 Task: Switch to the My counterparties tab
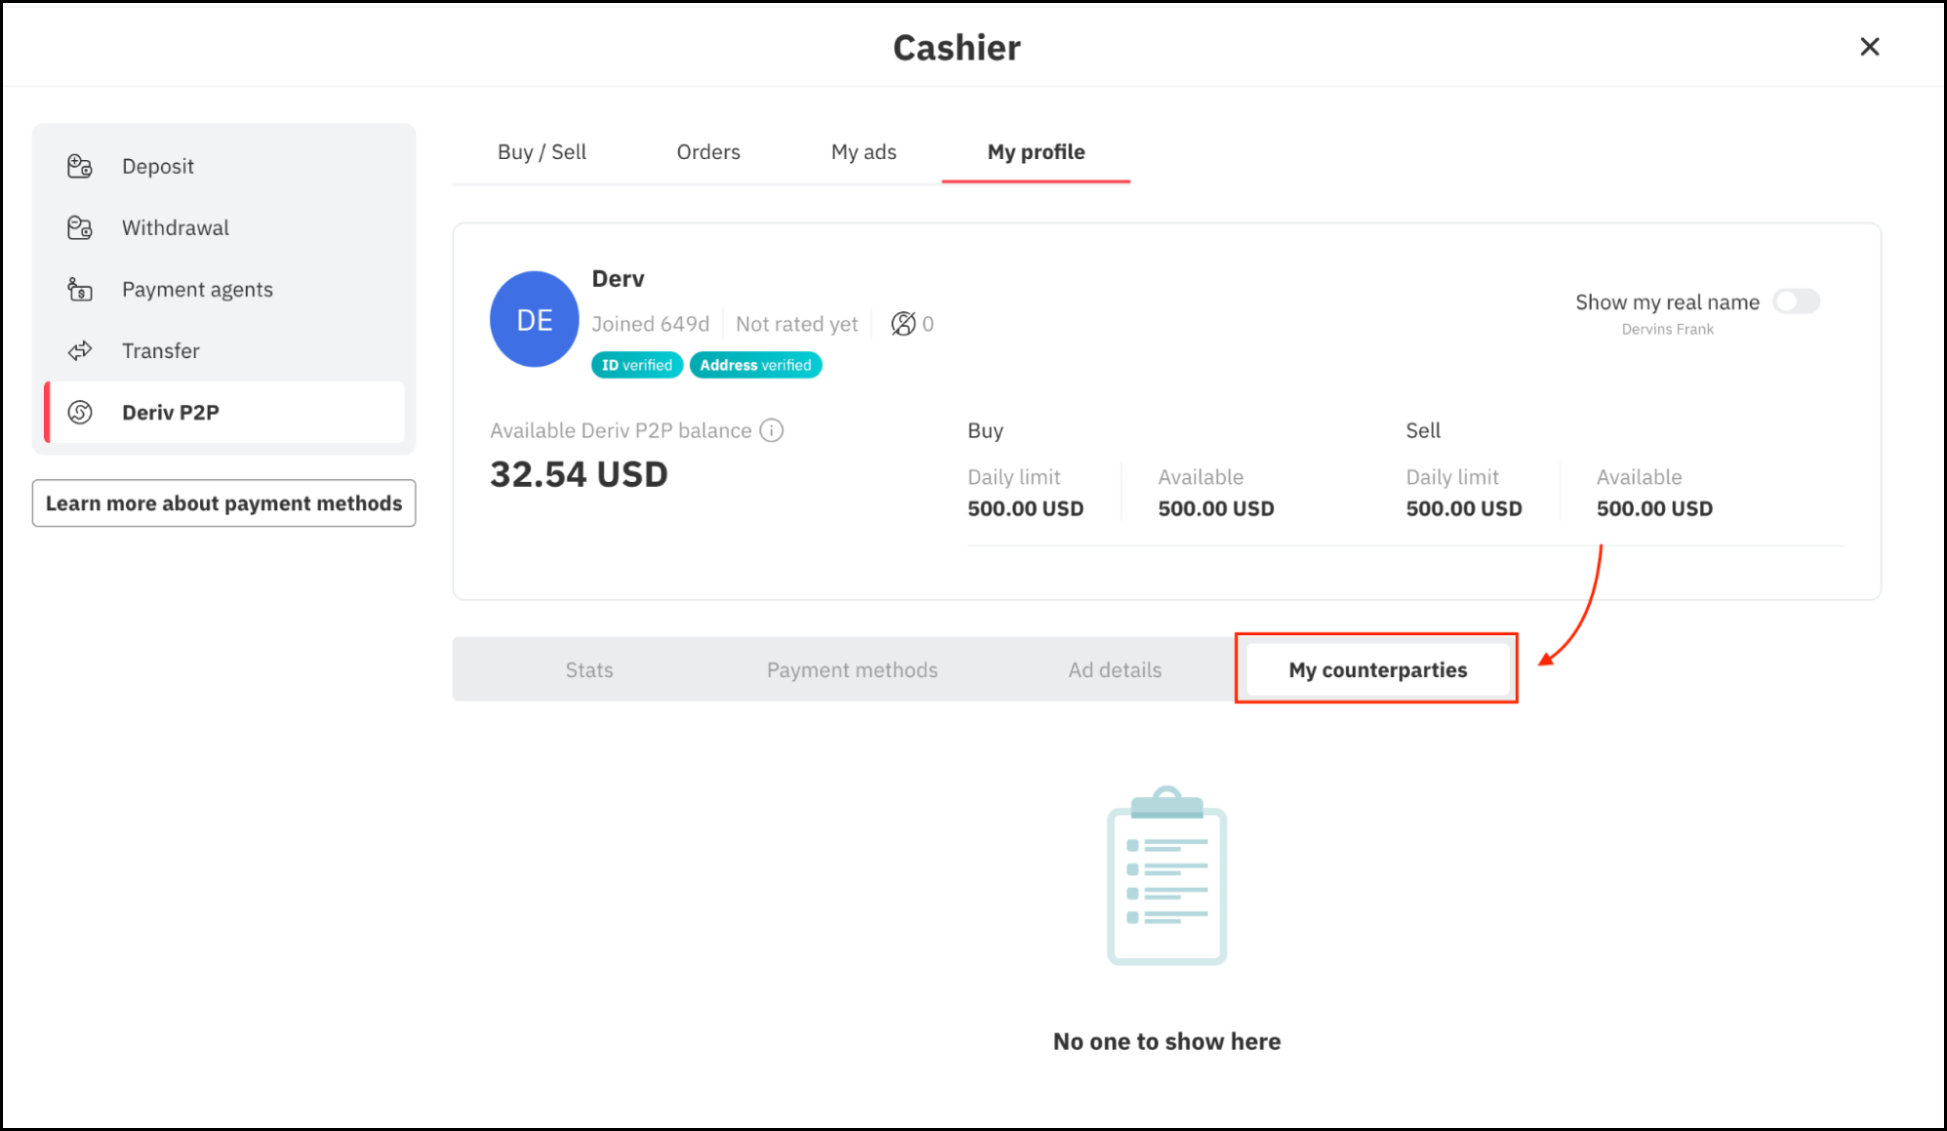pos(1377,669)
